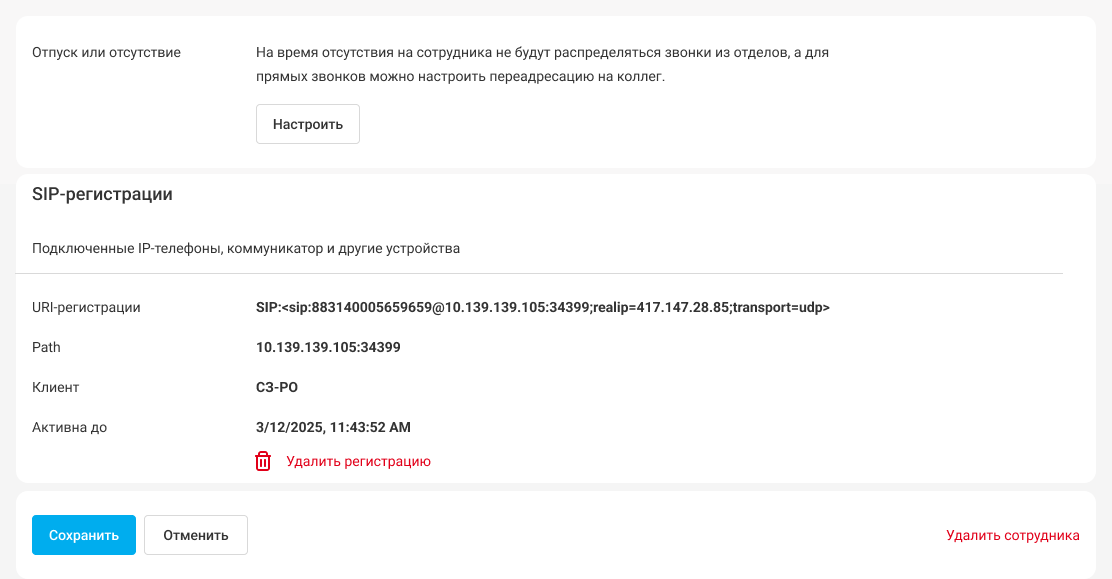Select the SIP URI registration string

[543, 307]
